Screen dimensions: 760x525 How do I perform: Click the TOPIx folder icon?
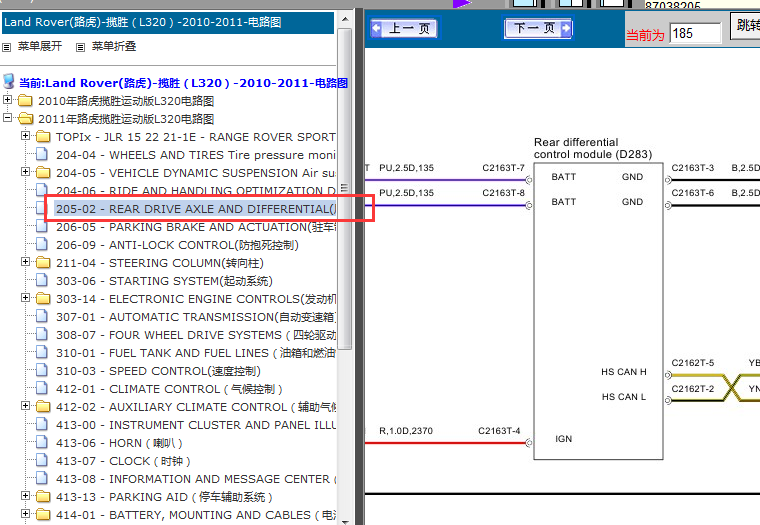[x=43, y=137]
